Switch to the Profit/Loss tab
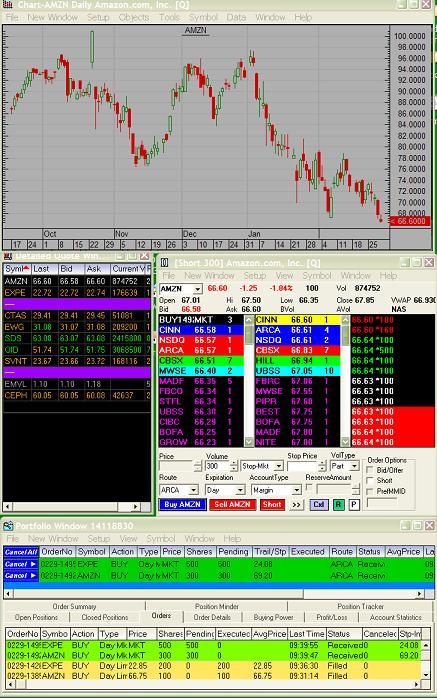The width and height of the screenshot is (437, 698). tap(332, 617)
